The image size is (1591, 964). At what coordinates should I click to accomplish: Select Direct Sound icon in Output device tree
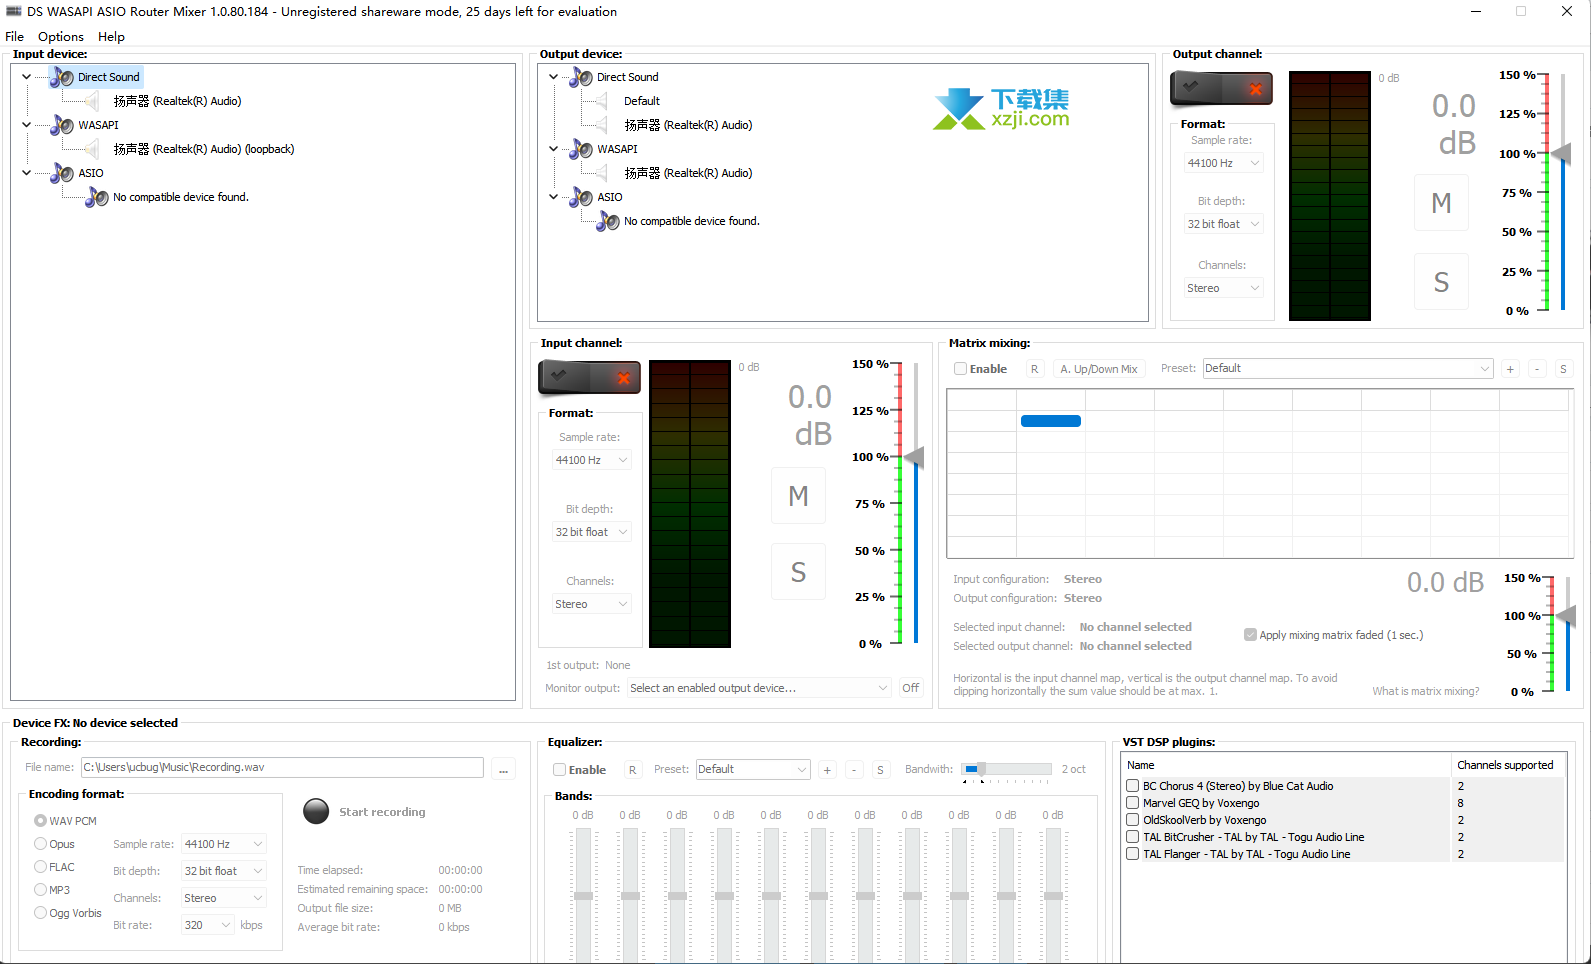point(581,77)
